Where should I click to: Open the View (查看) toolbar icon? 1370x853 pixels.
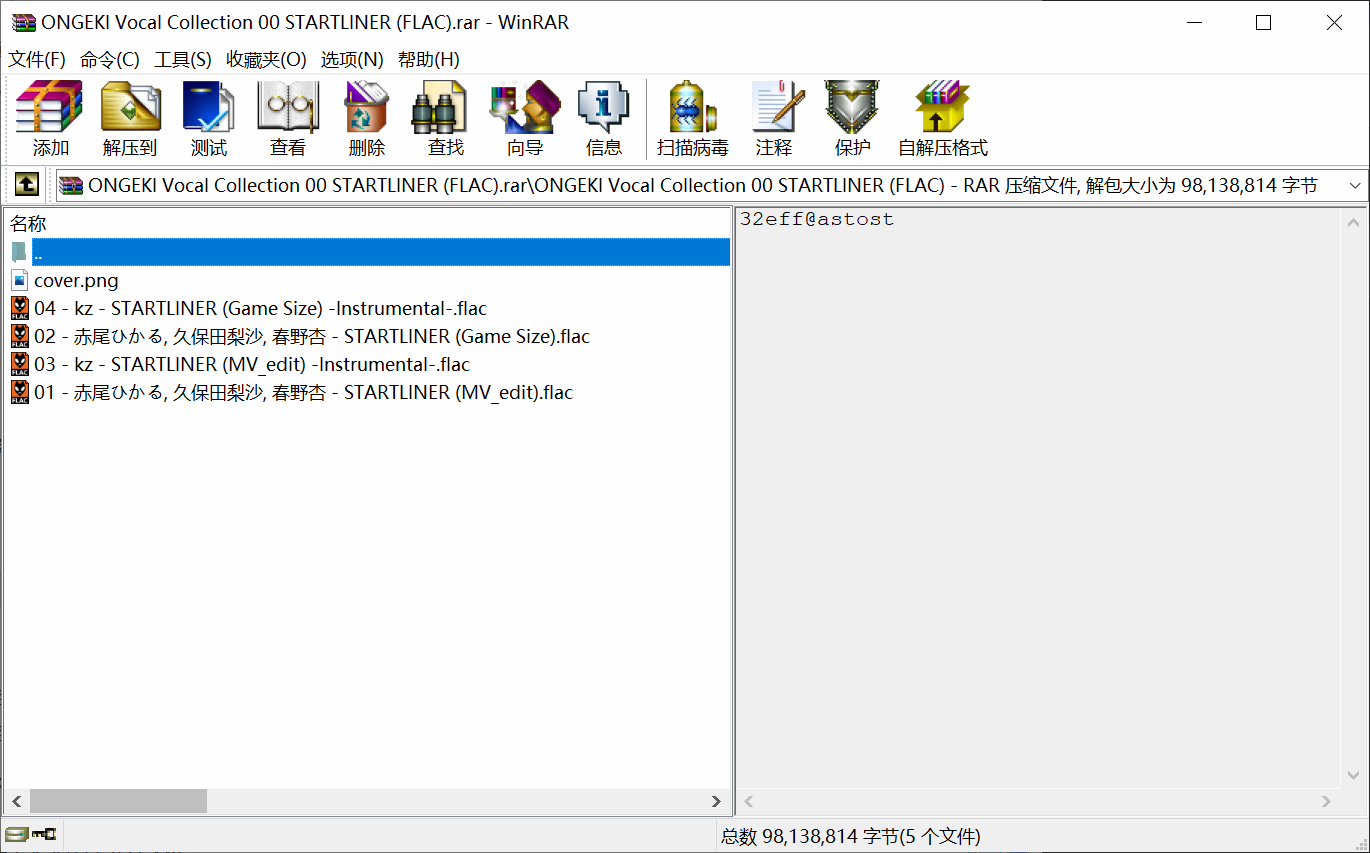pos(288,119)
